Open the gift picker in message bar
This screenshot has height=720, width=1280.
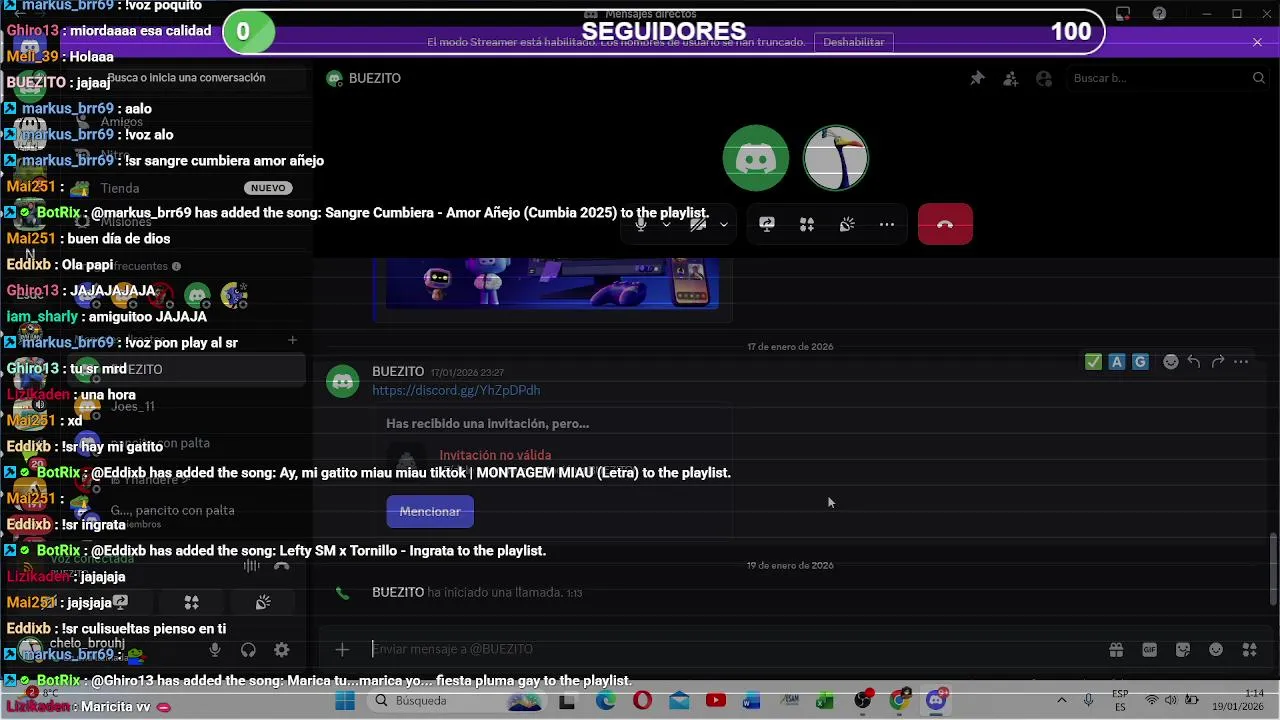(1116, 650)
